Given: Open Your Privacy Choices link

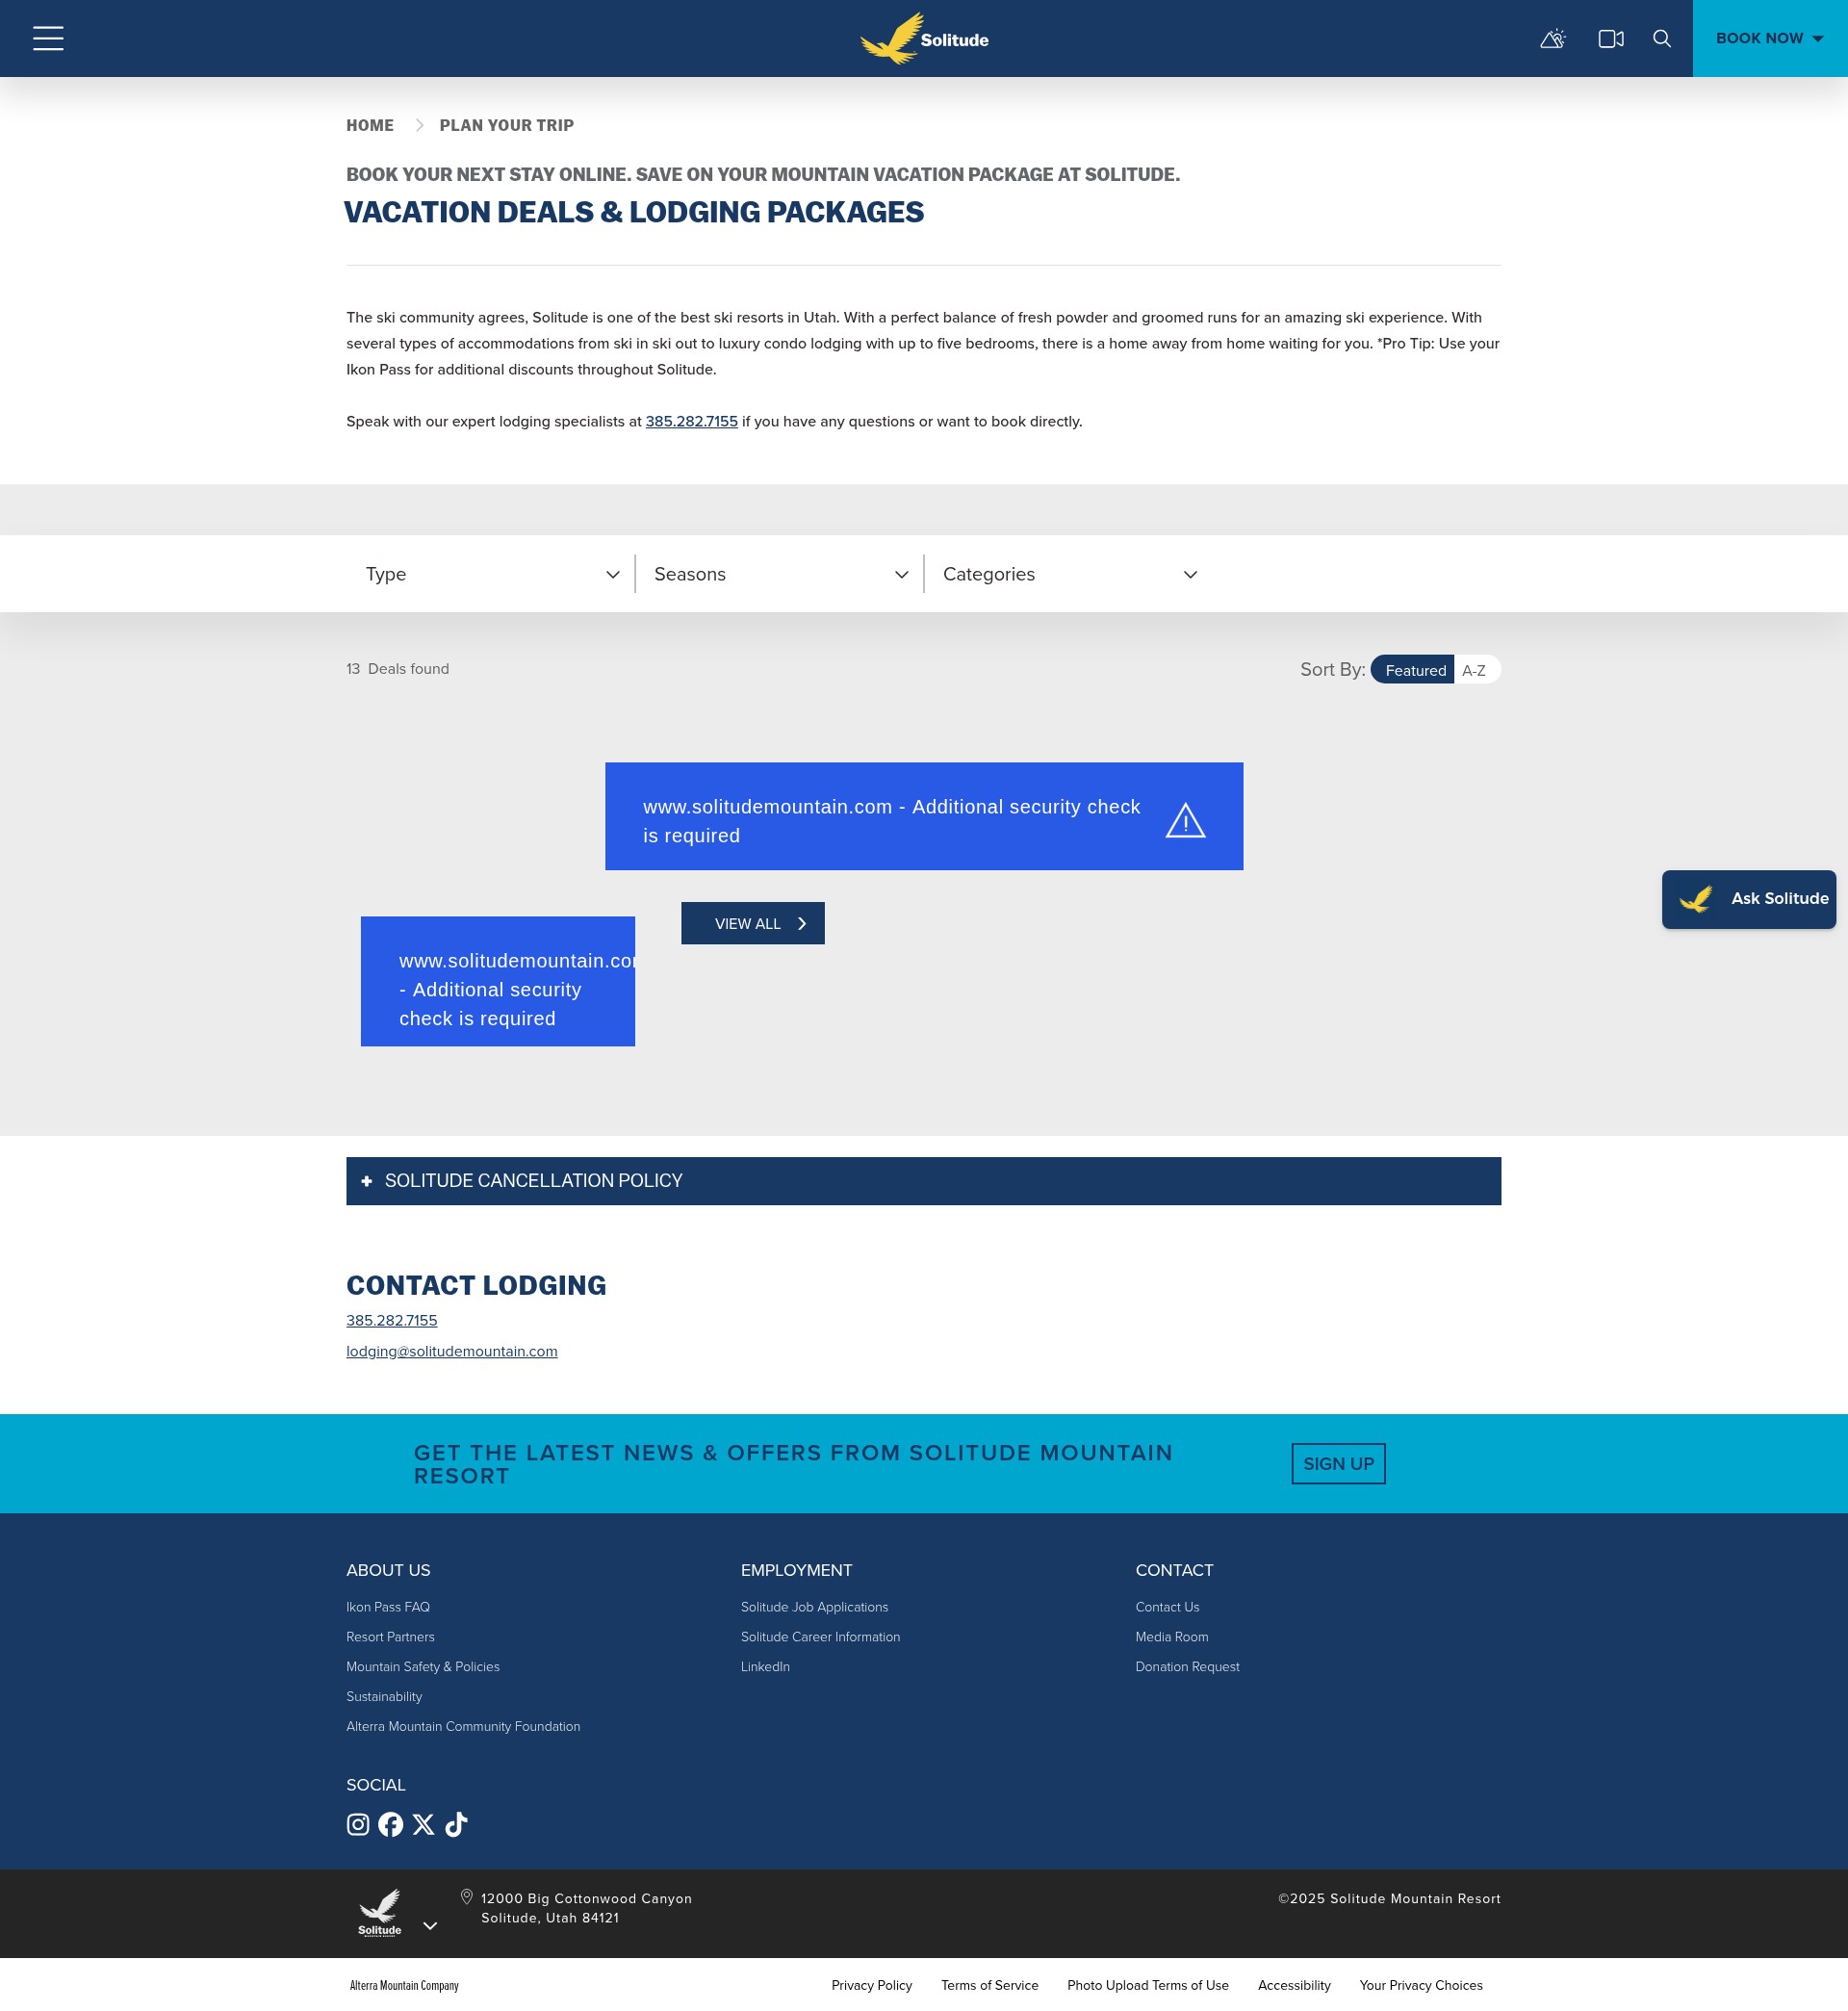Looking at the screenshot, I should (1420, 1986).
